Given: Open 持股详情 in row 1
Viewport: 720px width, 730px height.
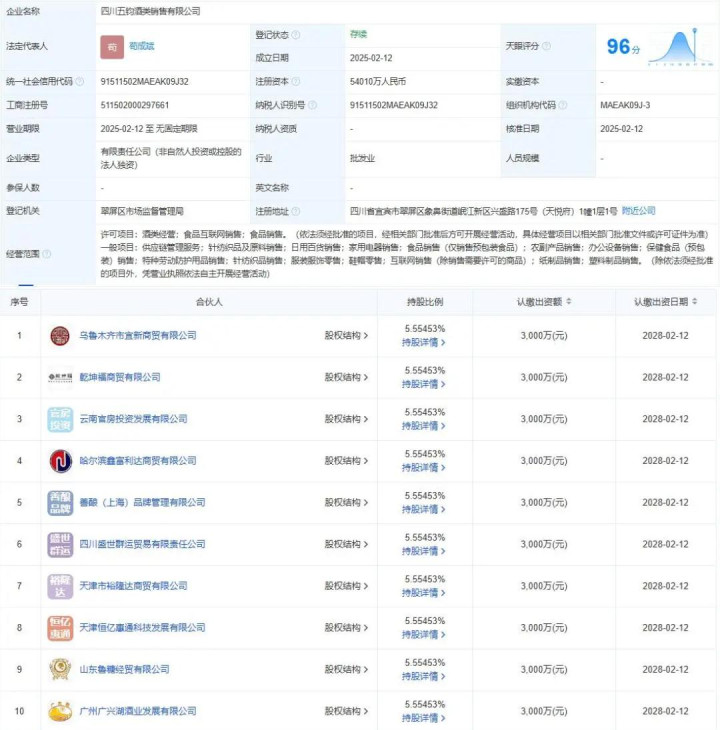Looking at the screenshot, I should pyautogui.click(x=424, y=343).
